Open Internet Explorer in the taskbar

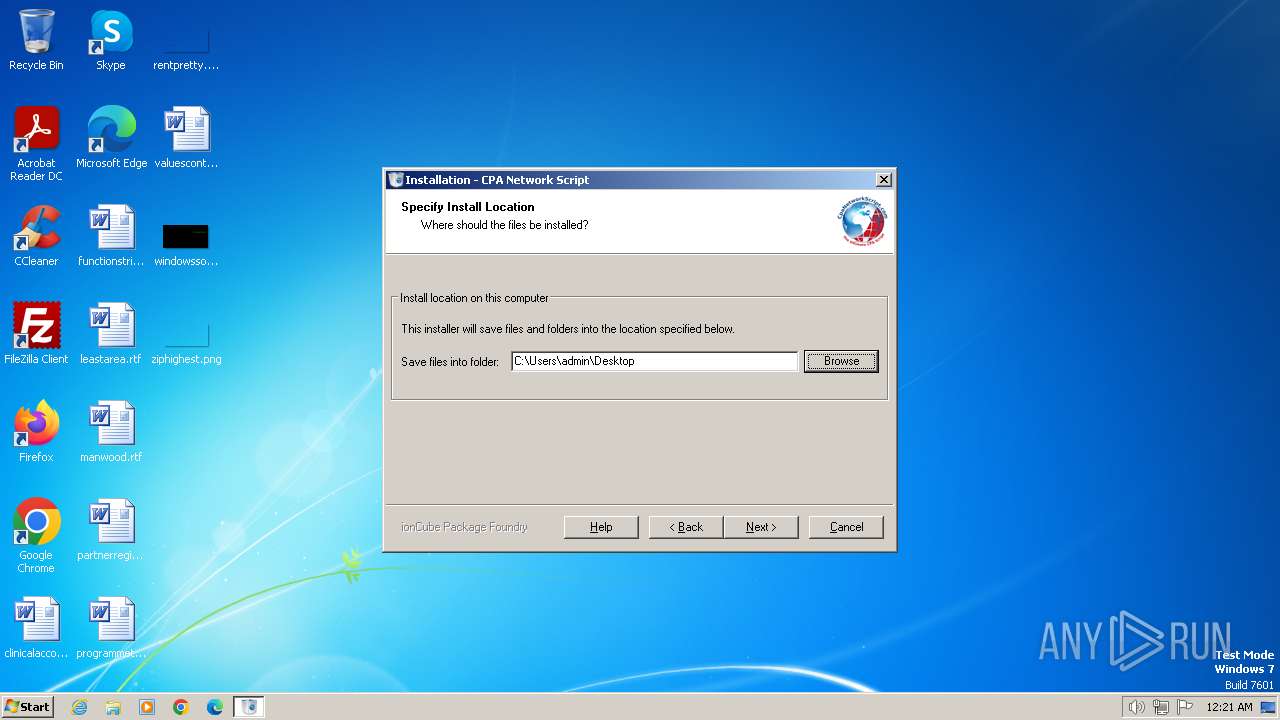pyautogui.click(x=79, y=707)
